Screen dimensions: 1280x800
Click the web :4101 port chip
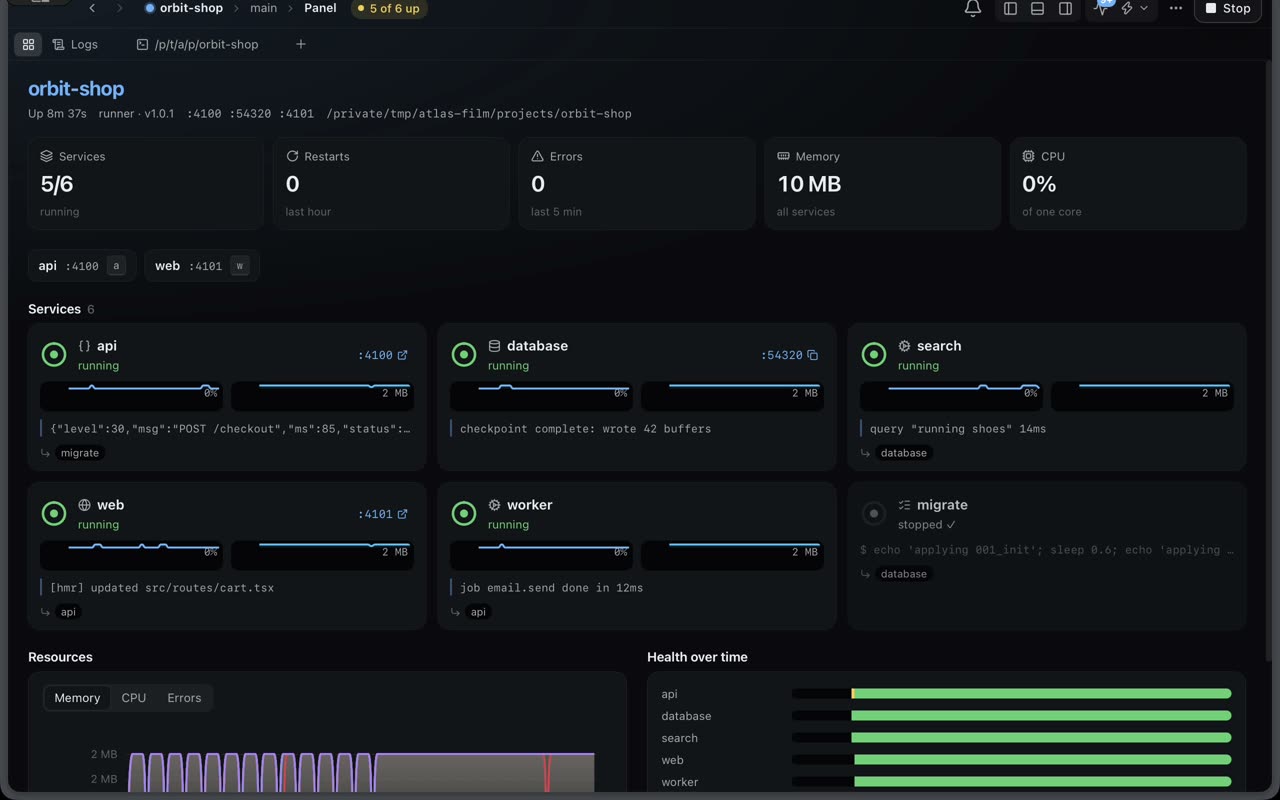pyautogui.click(x=202, y=266)
